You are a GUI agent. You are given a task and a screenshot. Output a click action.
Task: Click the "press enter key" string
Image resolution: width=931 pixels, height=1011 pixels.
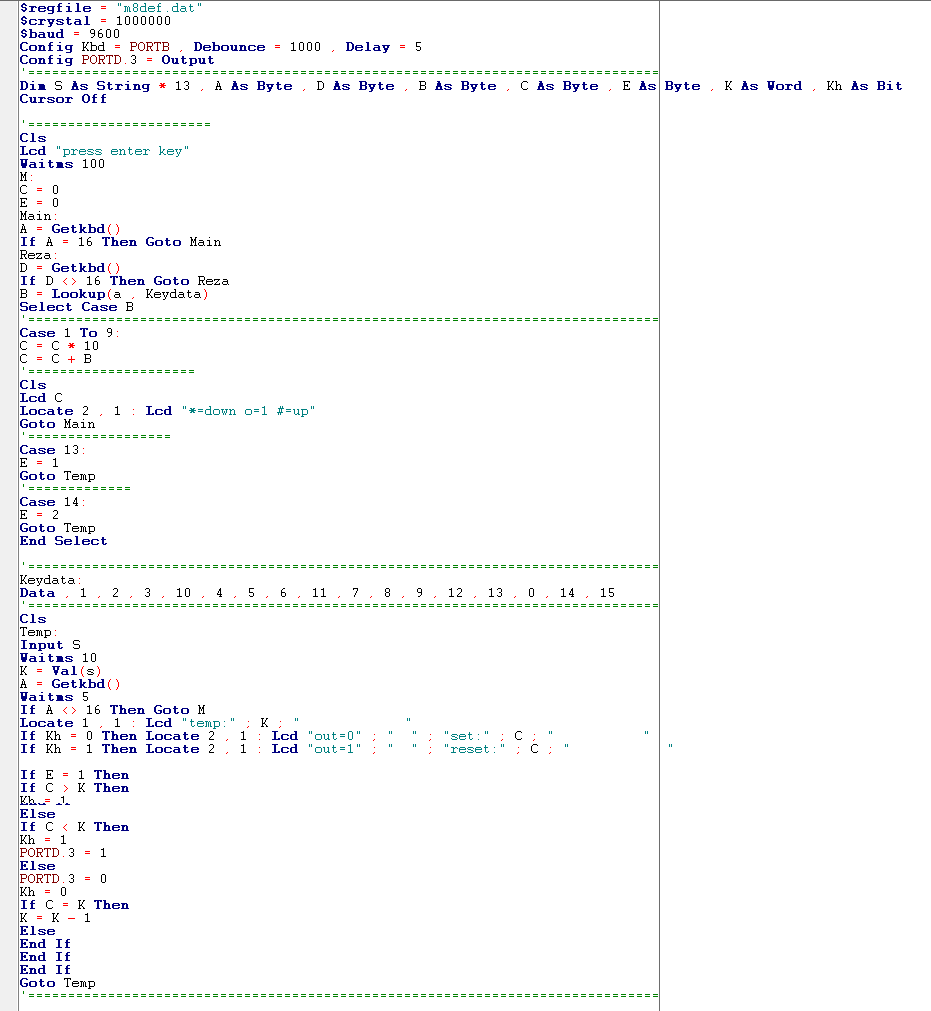[x=125, y=151]
